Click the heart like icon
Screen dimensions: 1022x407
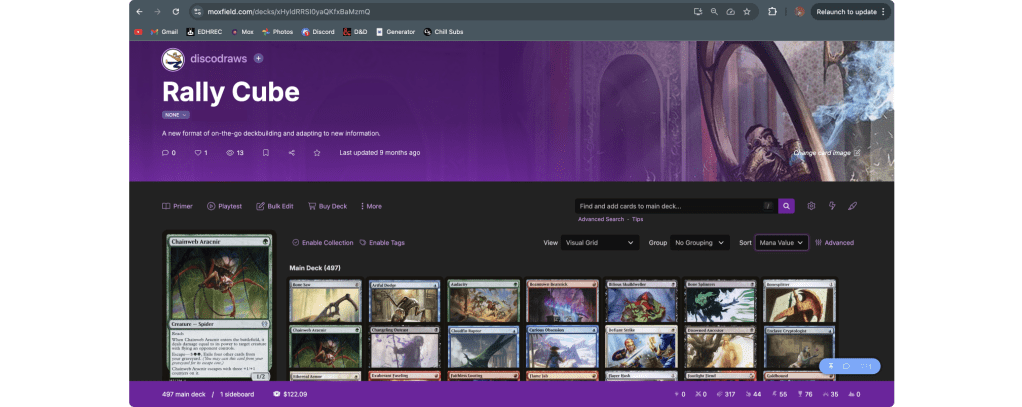point(198,153)
